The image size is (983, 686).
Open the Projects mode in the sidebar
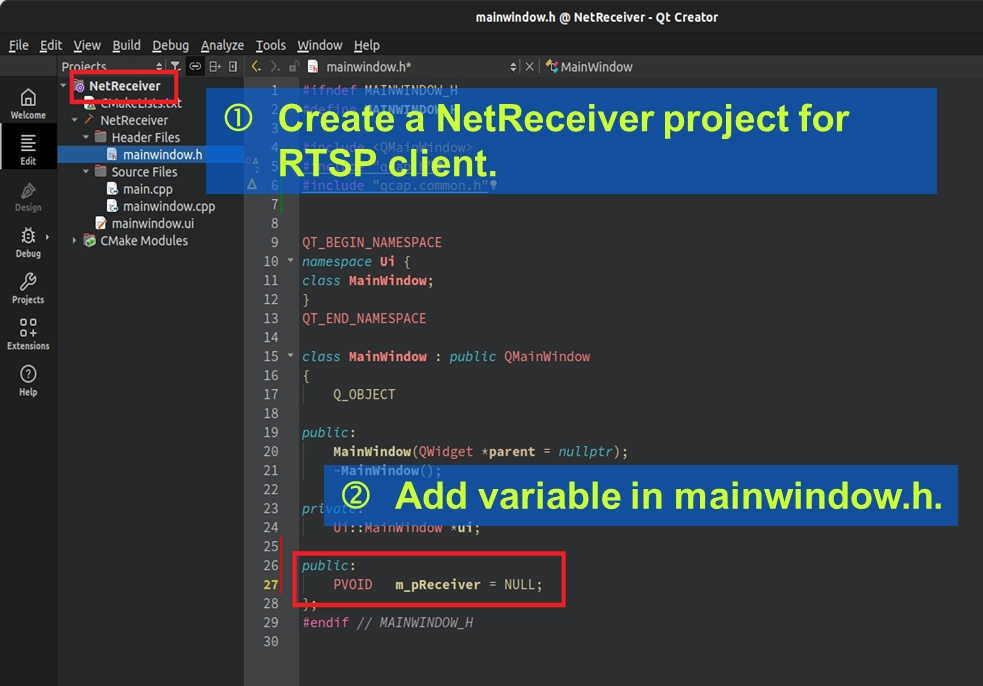pyautogui.click(x=28, y=289)
